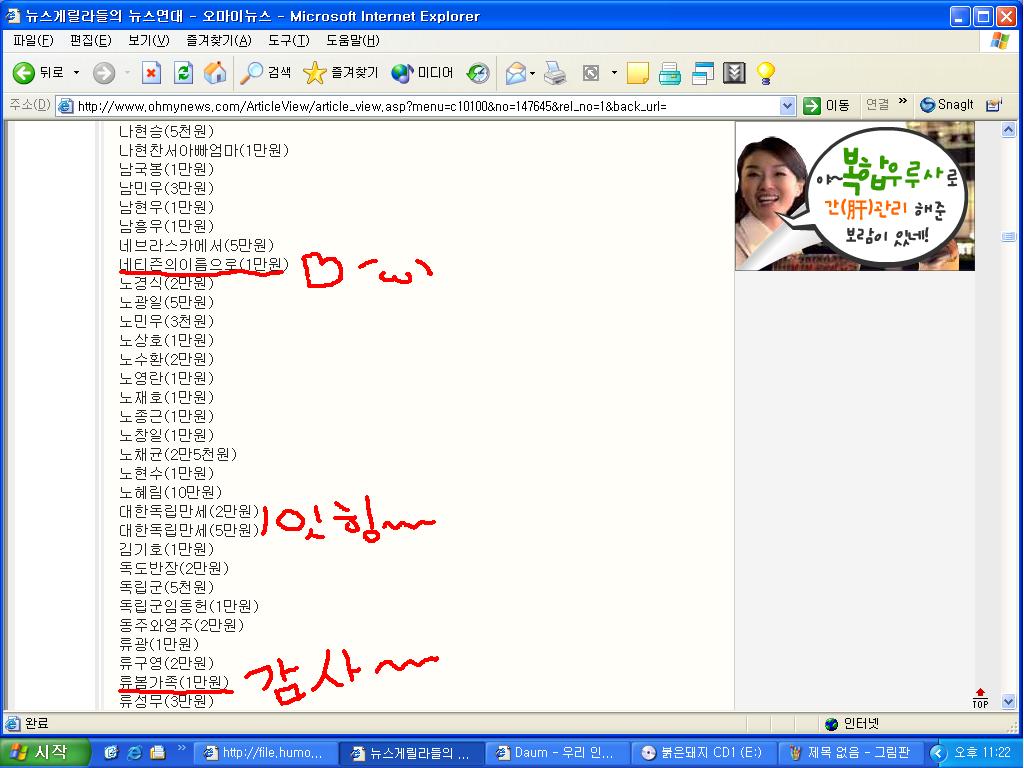The width and height of the screenshot is (1024, 768).
Task: Click the forward navigation arrow
Action: (x=103, y=72)
